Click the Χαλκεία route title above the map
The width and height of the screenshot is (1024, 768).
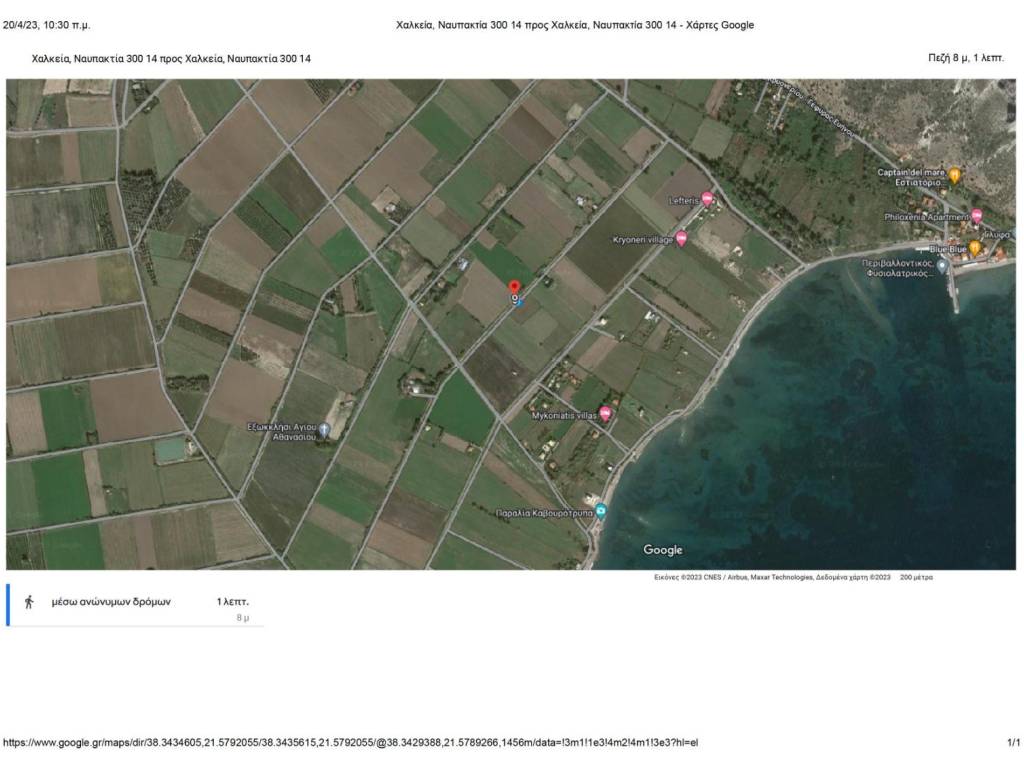(171, 59)
